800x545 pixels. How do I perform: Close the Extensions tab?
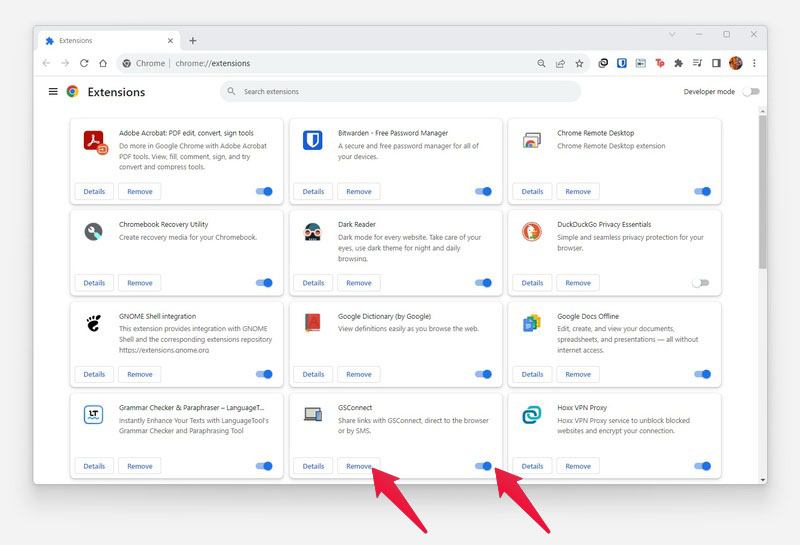tap(170, 40)
